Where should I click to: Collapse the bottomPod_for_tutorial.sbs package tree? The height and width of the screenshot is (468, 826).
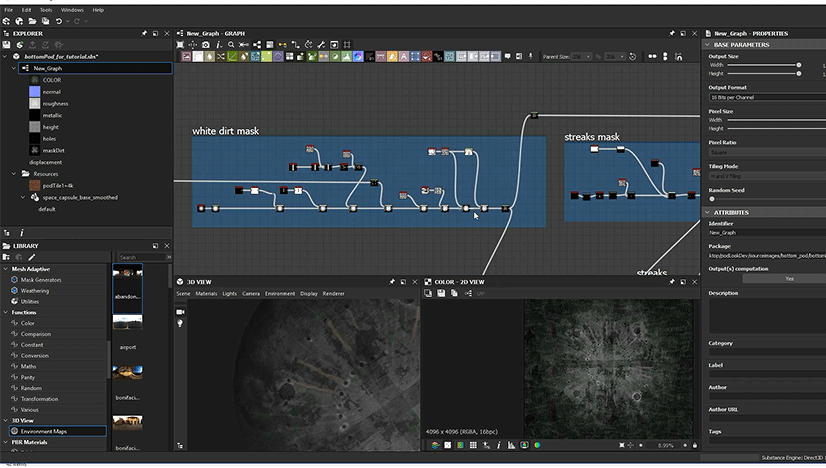pyautogui.click(x=5, y=56)
